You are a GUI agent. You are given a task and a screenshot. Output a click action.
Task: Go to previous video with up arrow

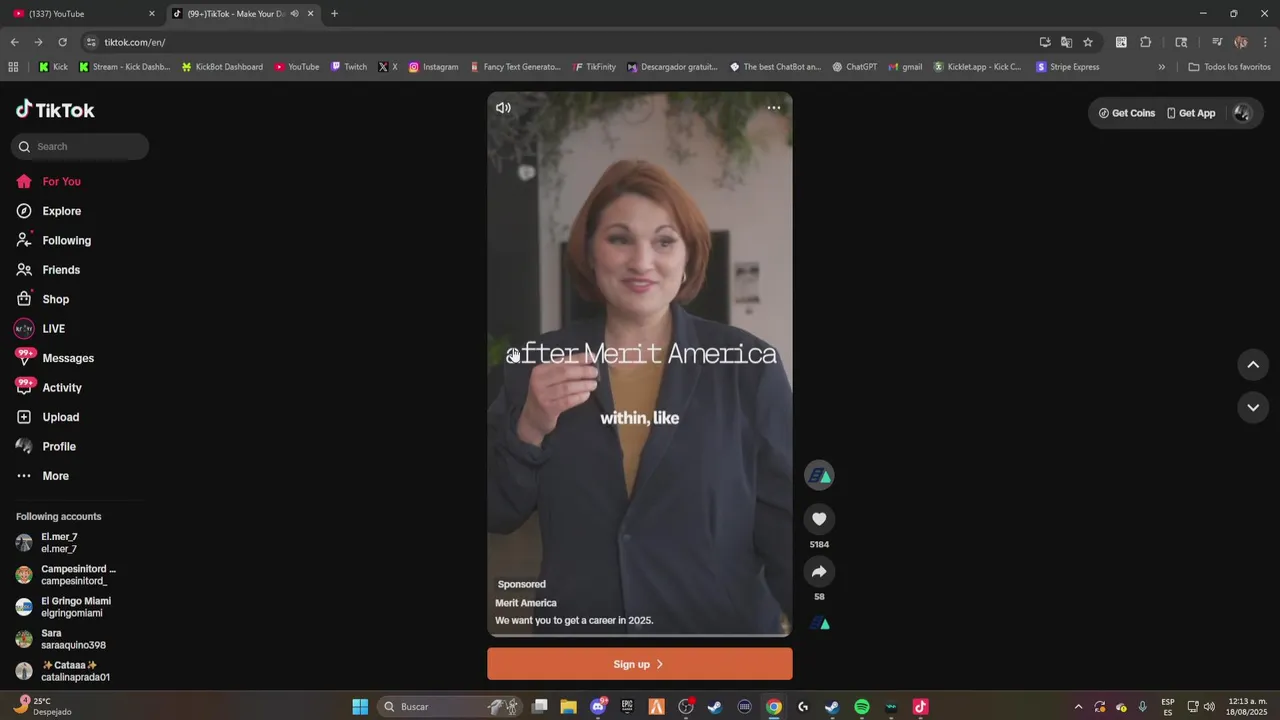coord(1253,365)
